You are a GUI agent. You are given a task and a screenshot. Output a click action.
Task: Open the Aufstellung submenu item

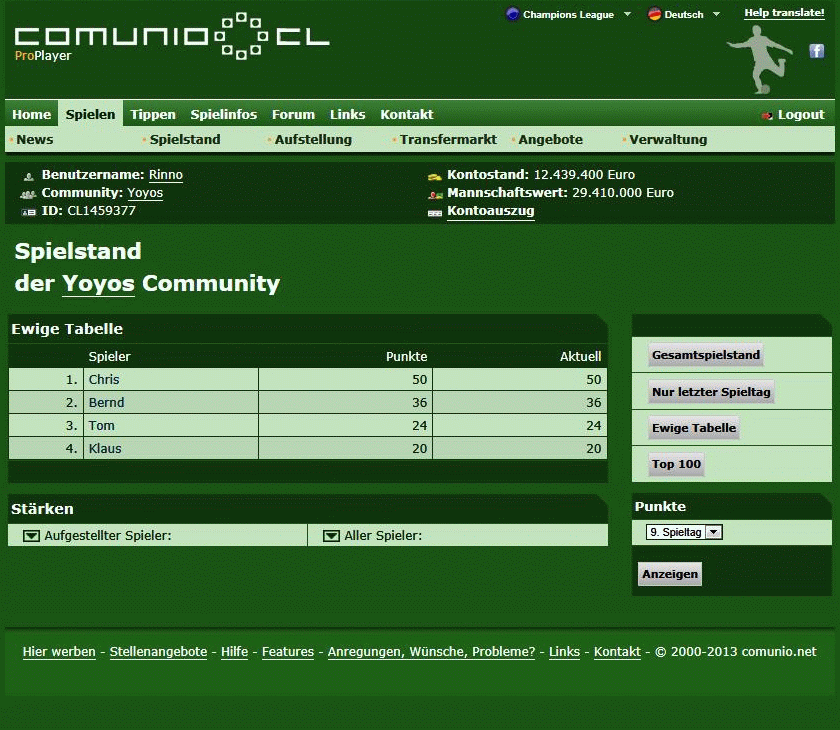coord(313,140)
